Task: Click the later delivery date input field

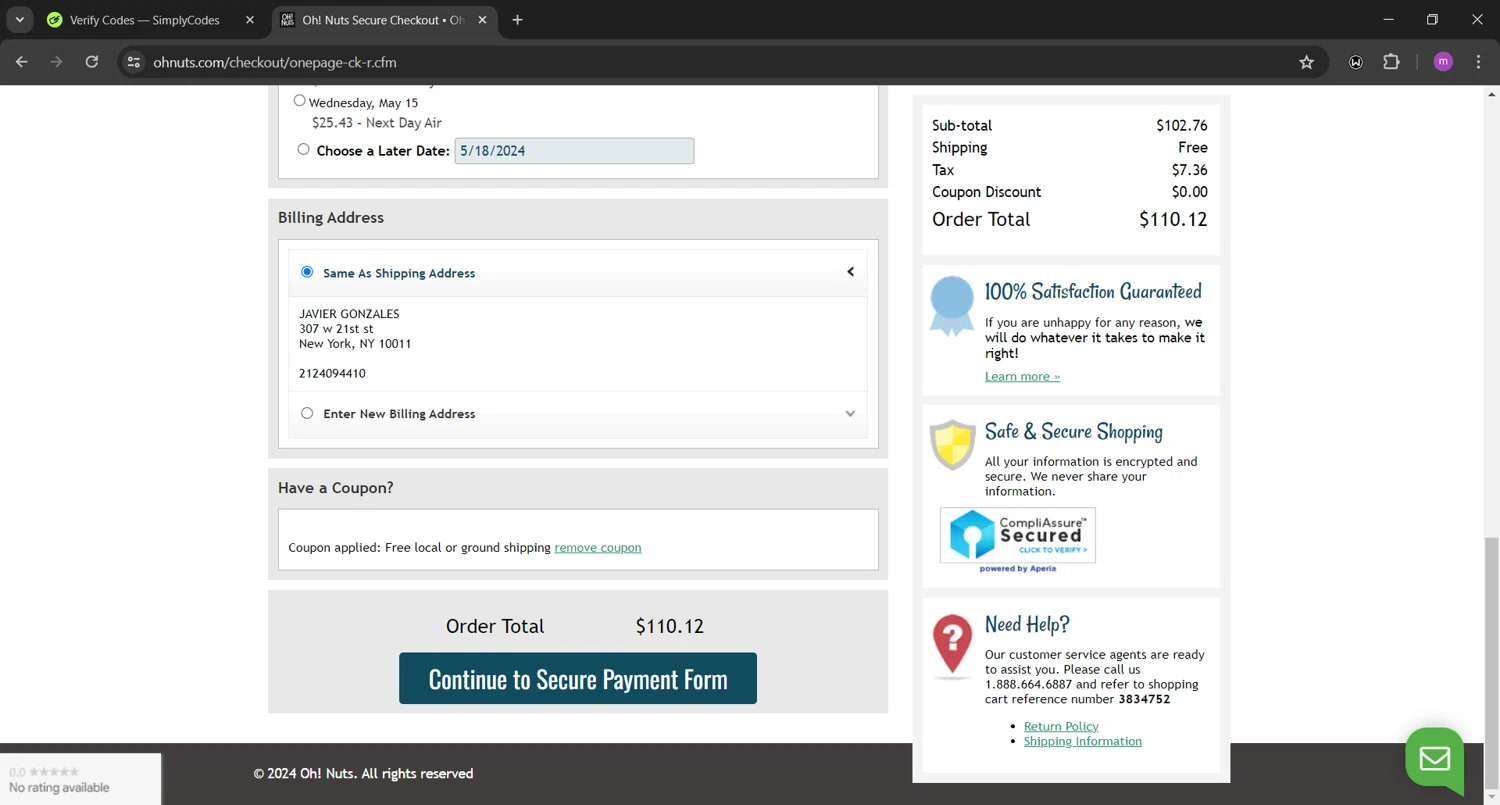Action: pyautogui.click(x=574, y=151)
